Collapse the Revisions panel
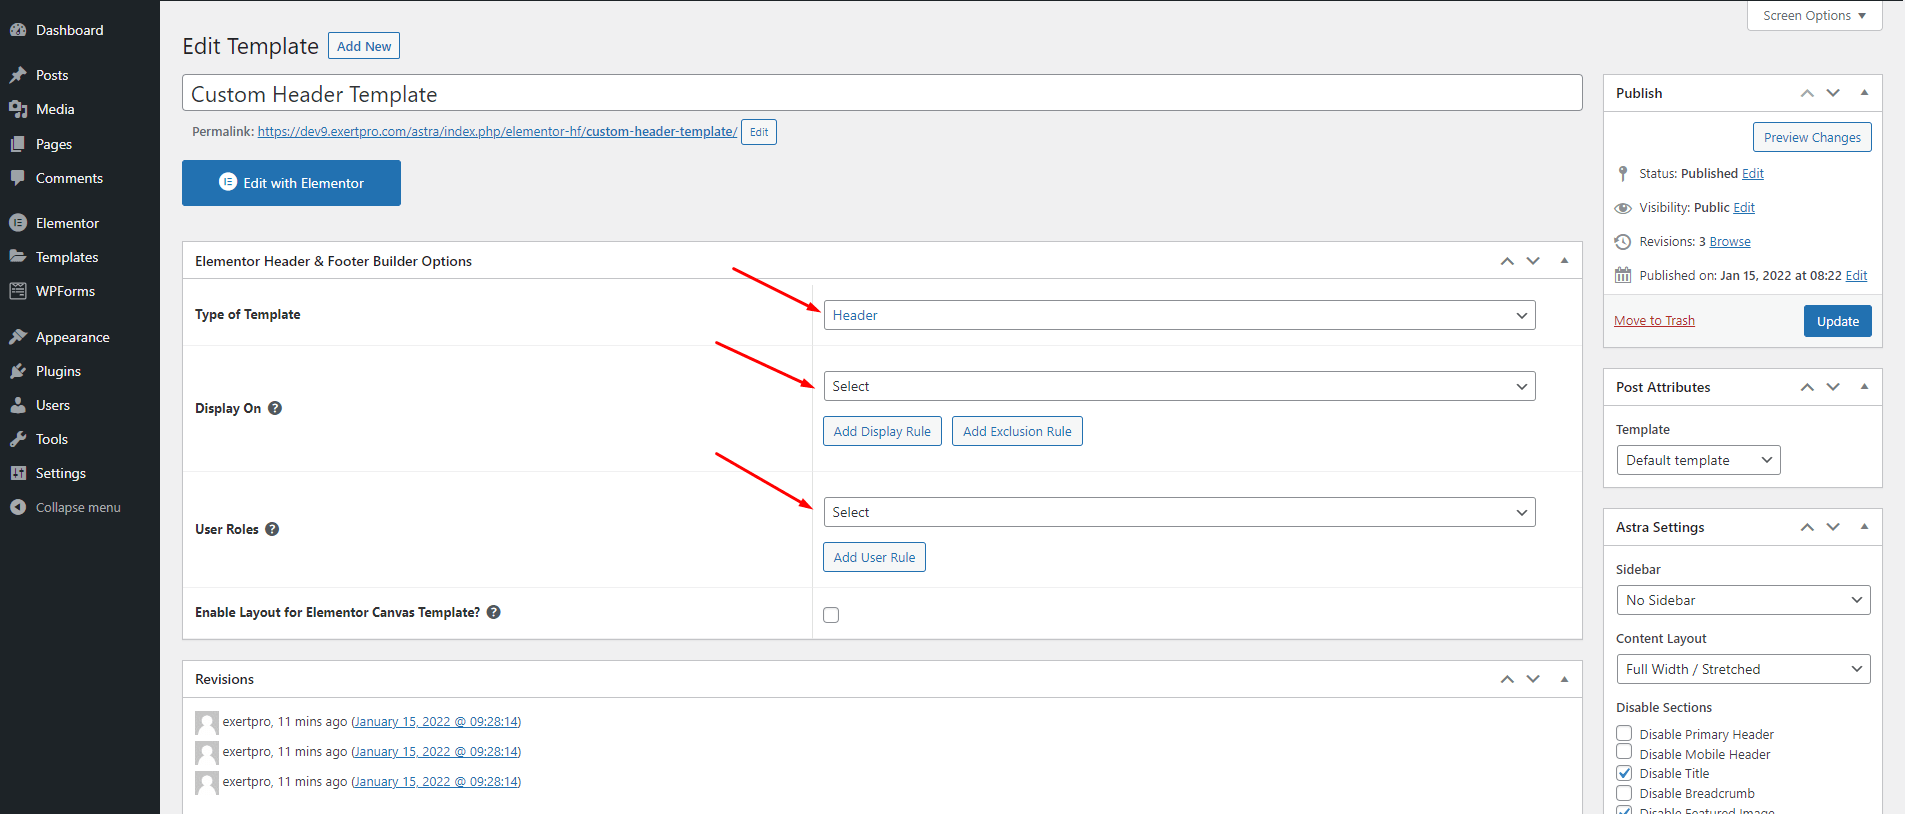Viewport: 1905px width, 814px height. click(1564, 679)
